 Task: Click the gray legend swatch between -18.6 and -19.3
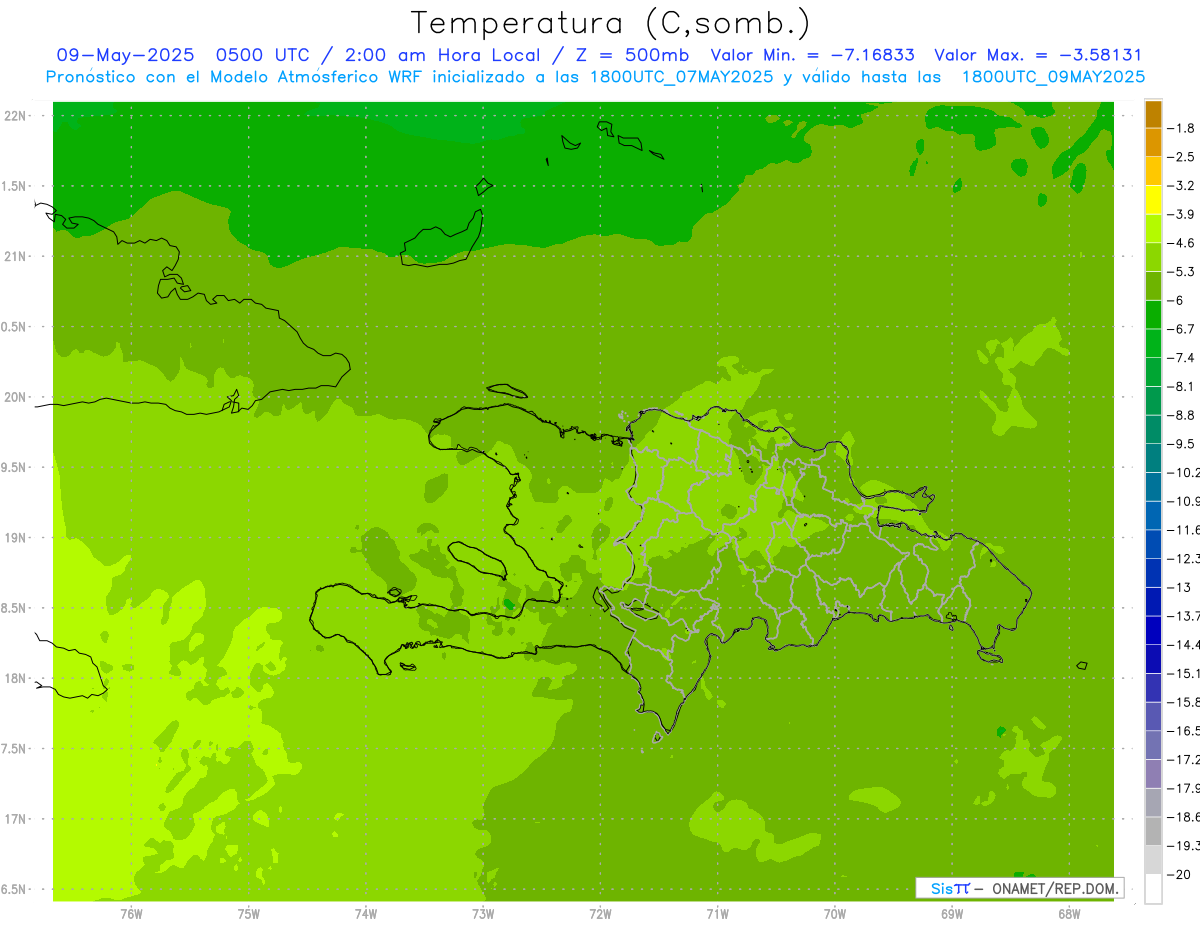coord(1153,831)
